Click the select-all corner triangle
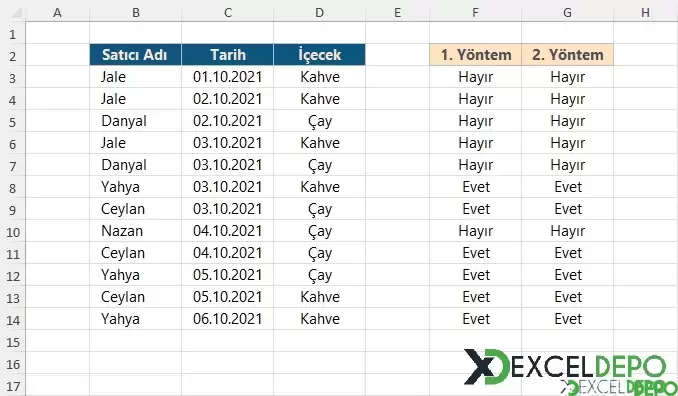678x396 pixels. click(x=16, y=13)
